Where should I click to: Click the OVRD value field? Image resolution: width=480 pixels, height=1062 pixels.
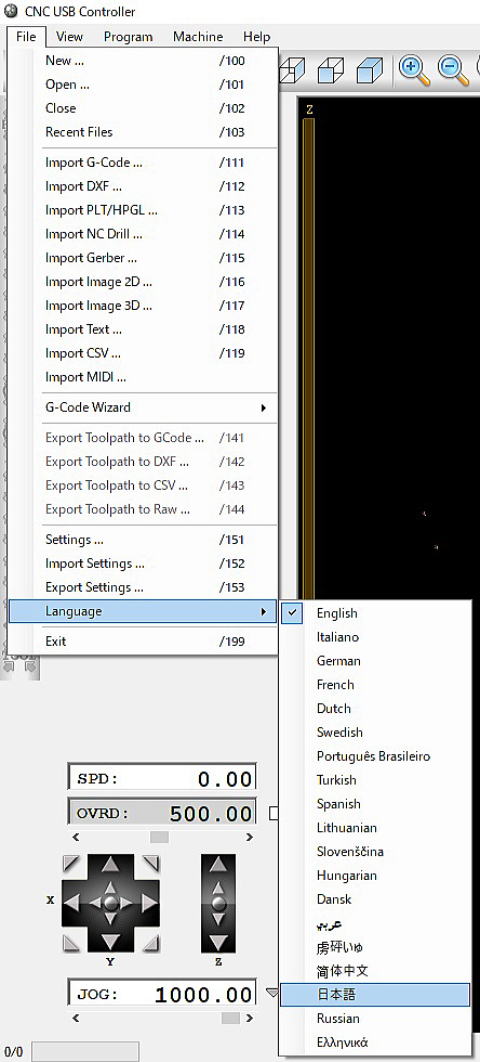[162, 813]
